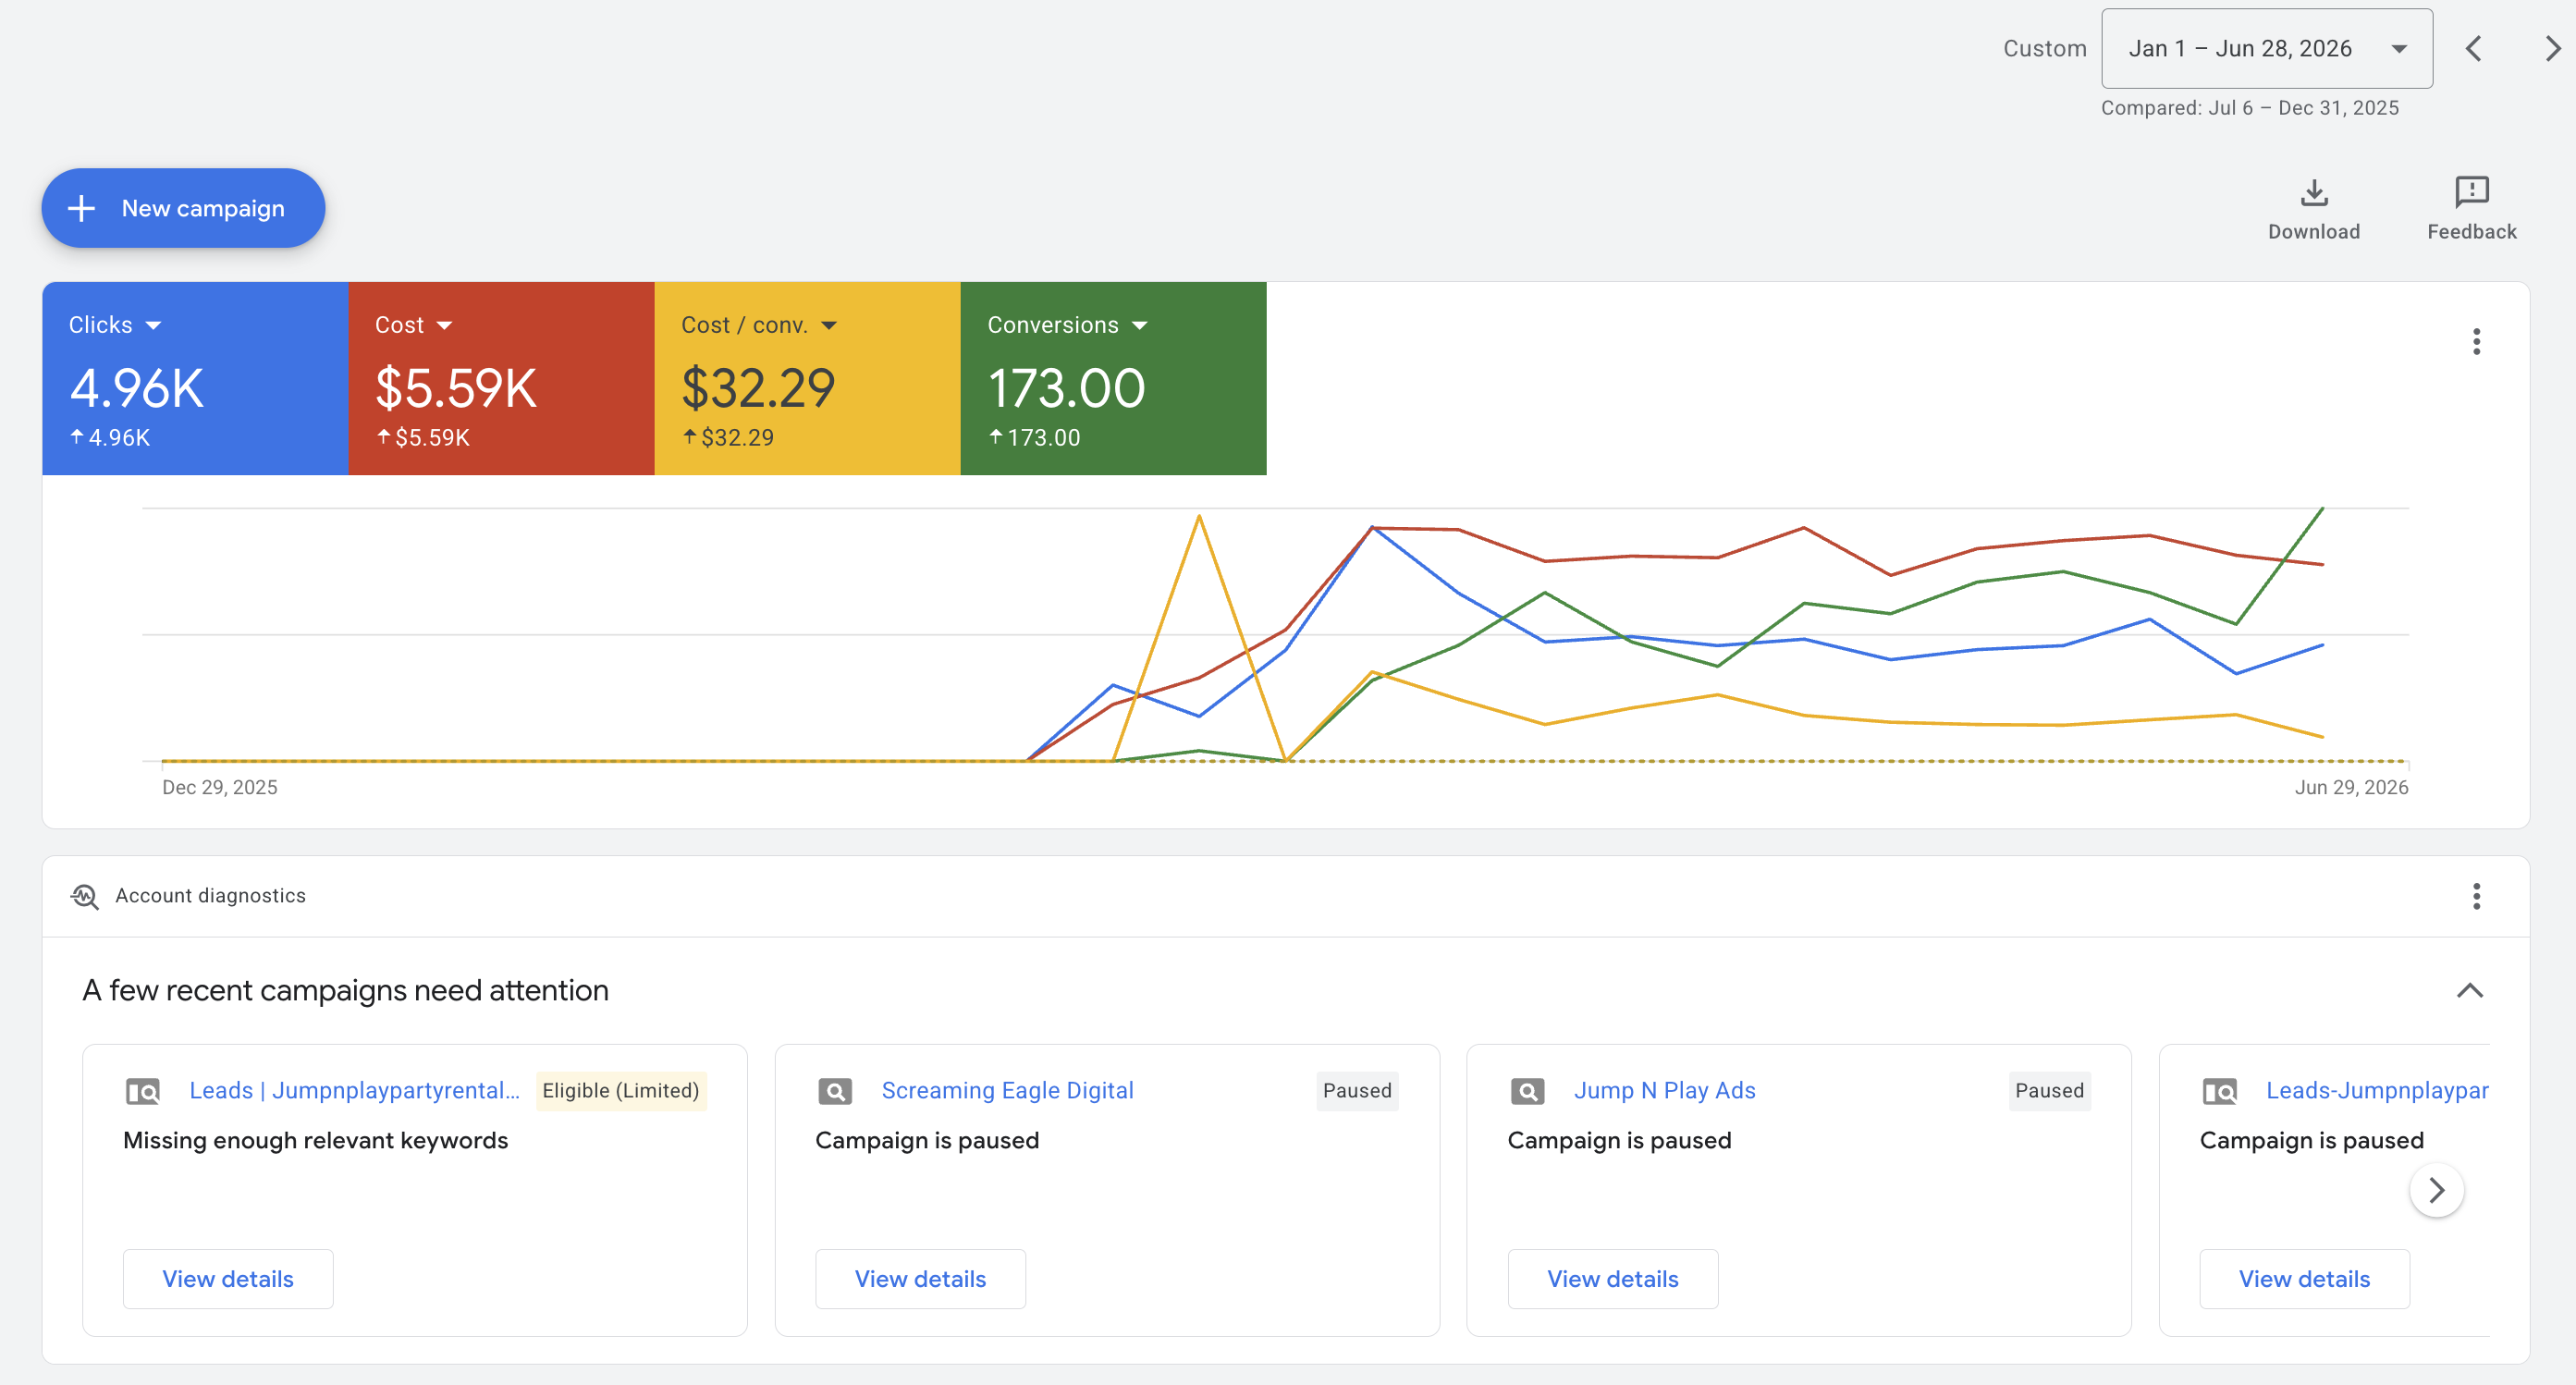2576x1385 pixels.
Task: Open the Leads | Jumpnplaypartyrental campaign link
Action: click(x=354, y=1090)
